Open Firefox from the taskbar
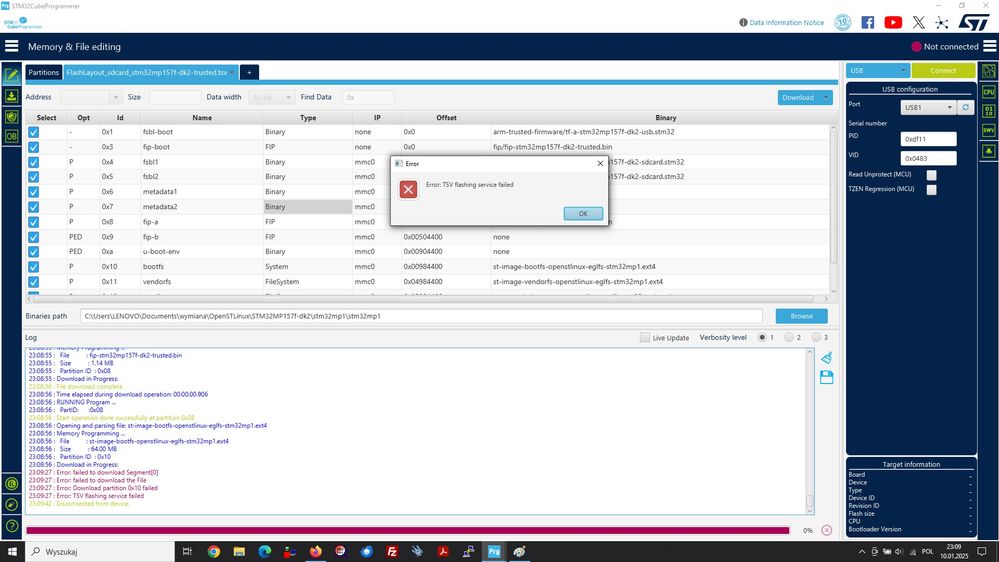This screenshot has height=562, width=999. pyautogui.click(x=315, y=551)
